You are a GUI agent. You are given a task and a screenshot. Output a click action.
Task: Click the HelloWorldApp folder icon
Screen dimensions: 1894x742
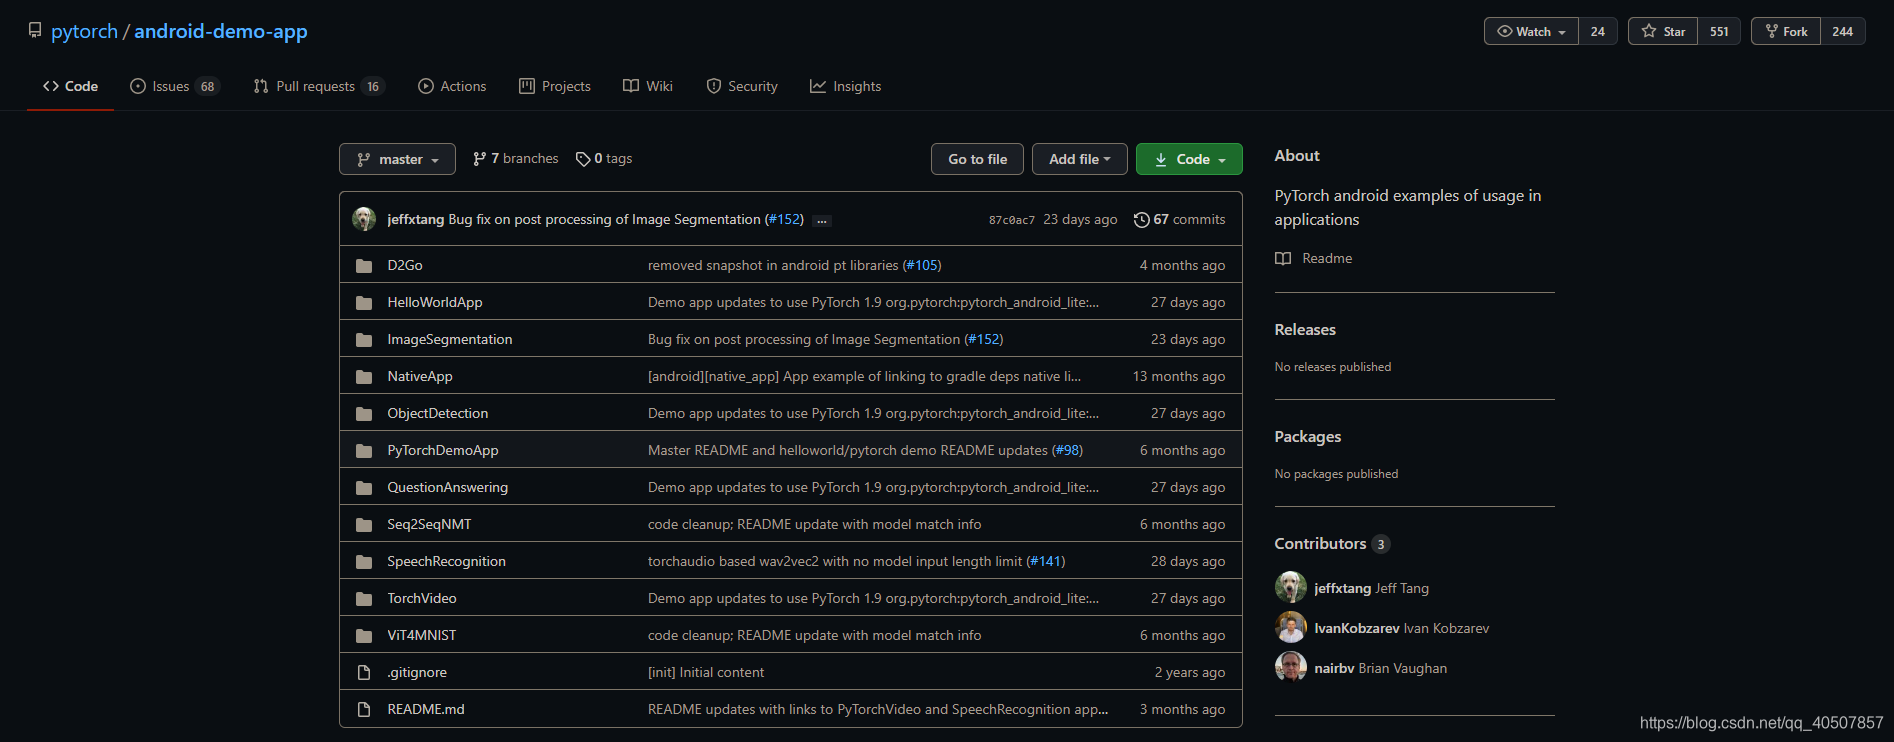point(364,302)
